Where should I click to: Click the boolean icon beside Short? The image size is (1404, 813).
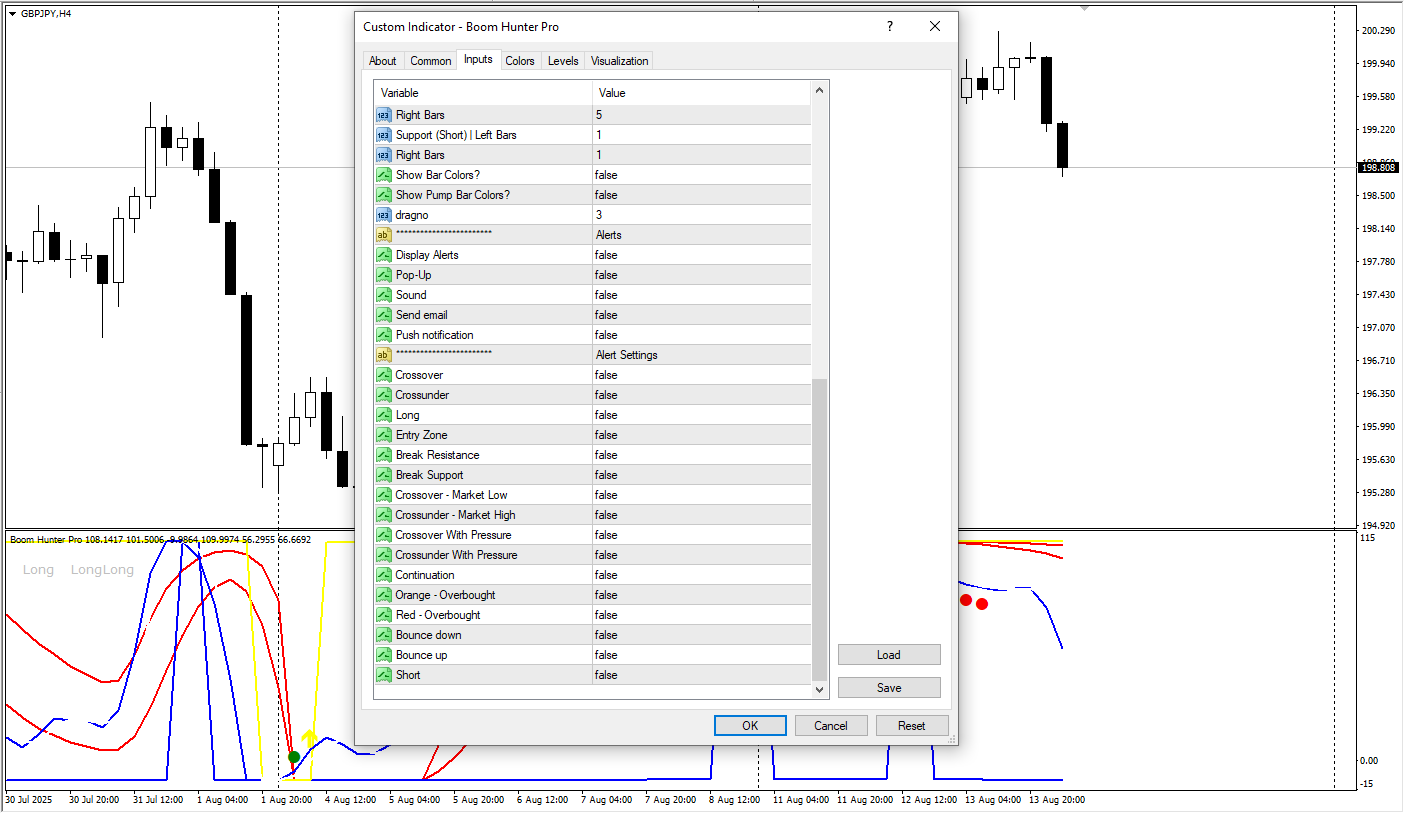coord(384,675)
